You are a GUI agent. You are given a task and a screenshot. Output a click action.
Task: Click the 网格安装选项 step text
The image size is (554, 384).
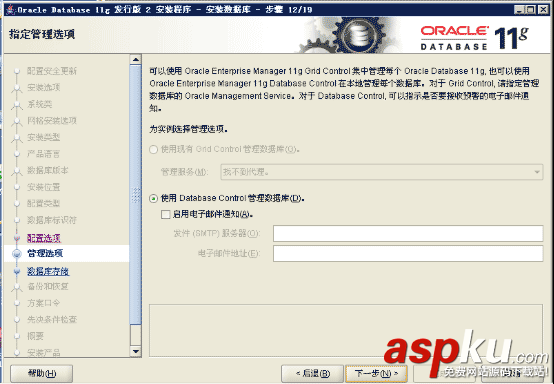[52, 121]
